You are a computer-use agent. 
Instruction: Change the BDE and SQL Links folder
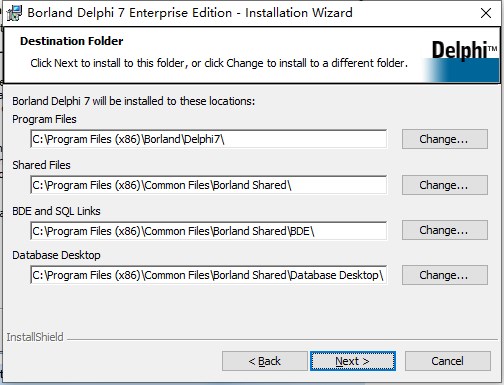445,230
